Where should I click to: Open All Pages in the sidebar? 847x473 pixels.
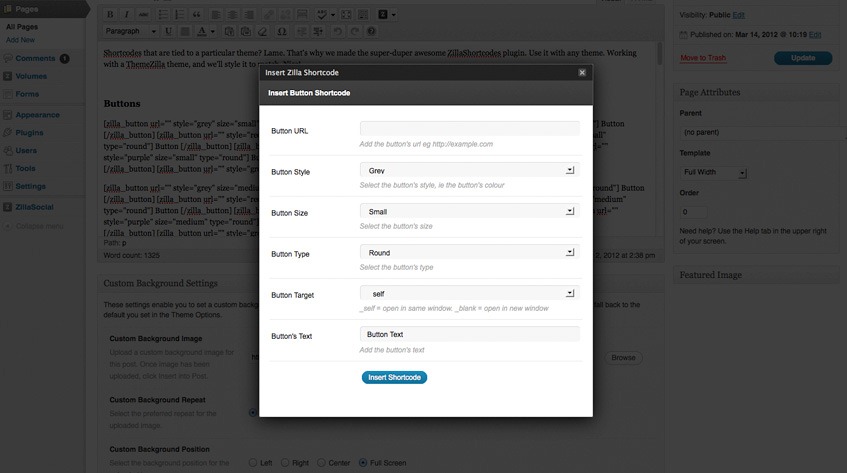[22, 26]
